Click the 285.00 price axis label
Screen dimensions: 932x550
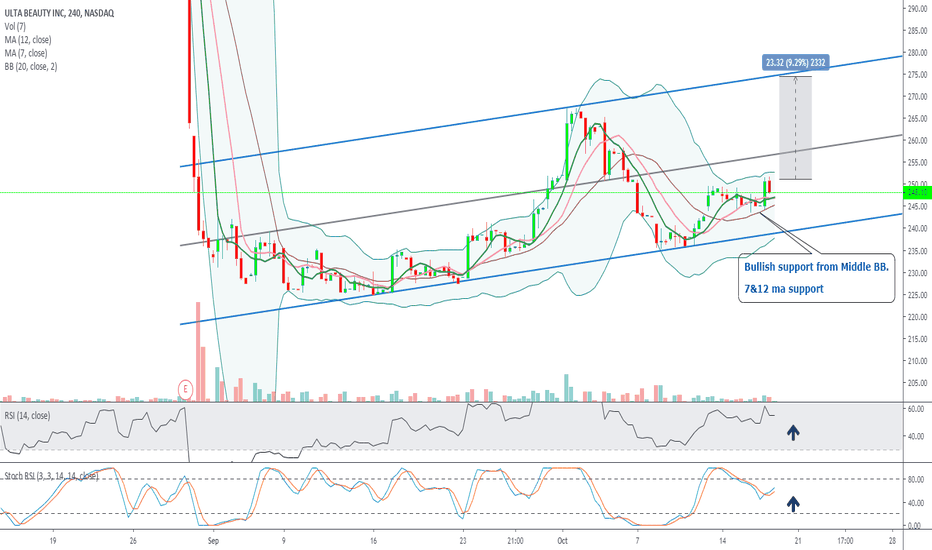pyautogui.click(x=917, y=30)
